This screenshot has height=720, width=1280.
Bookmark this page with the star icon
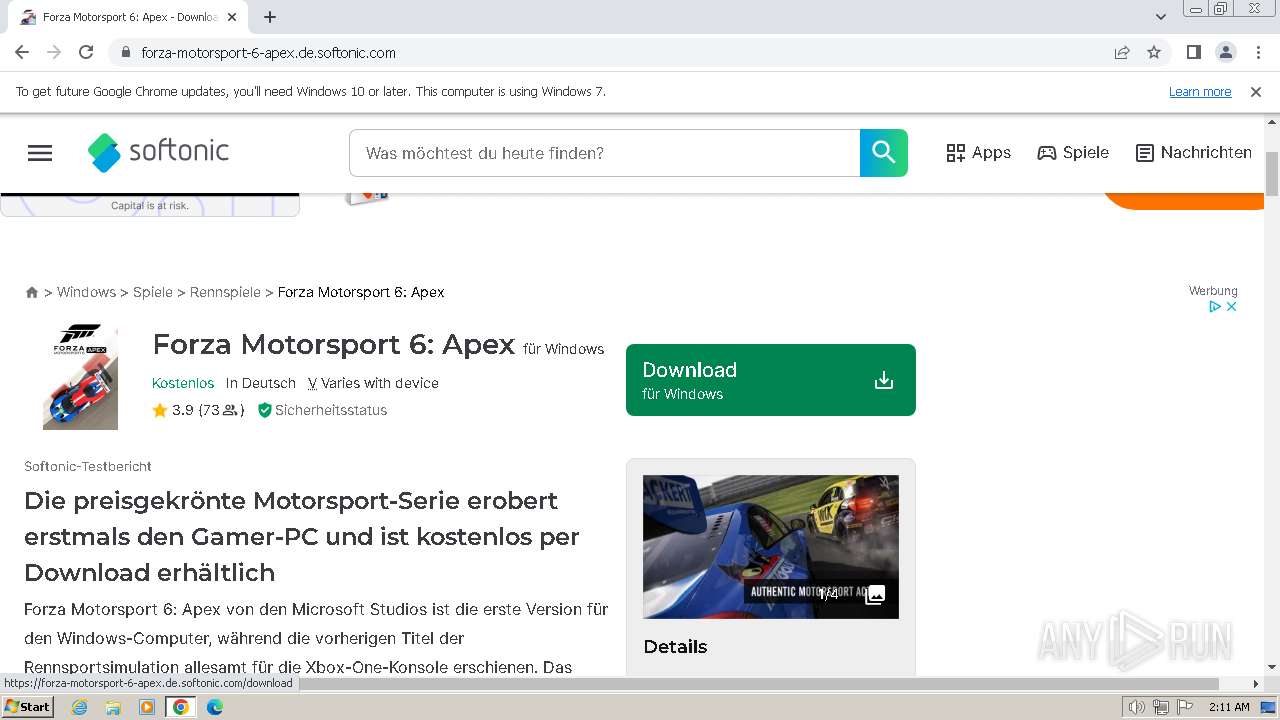pyautogui.click(x=1154, y=53)
